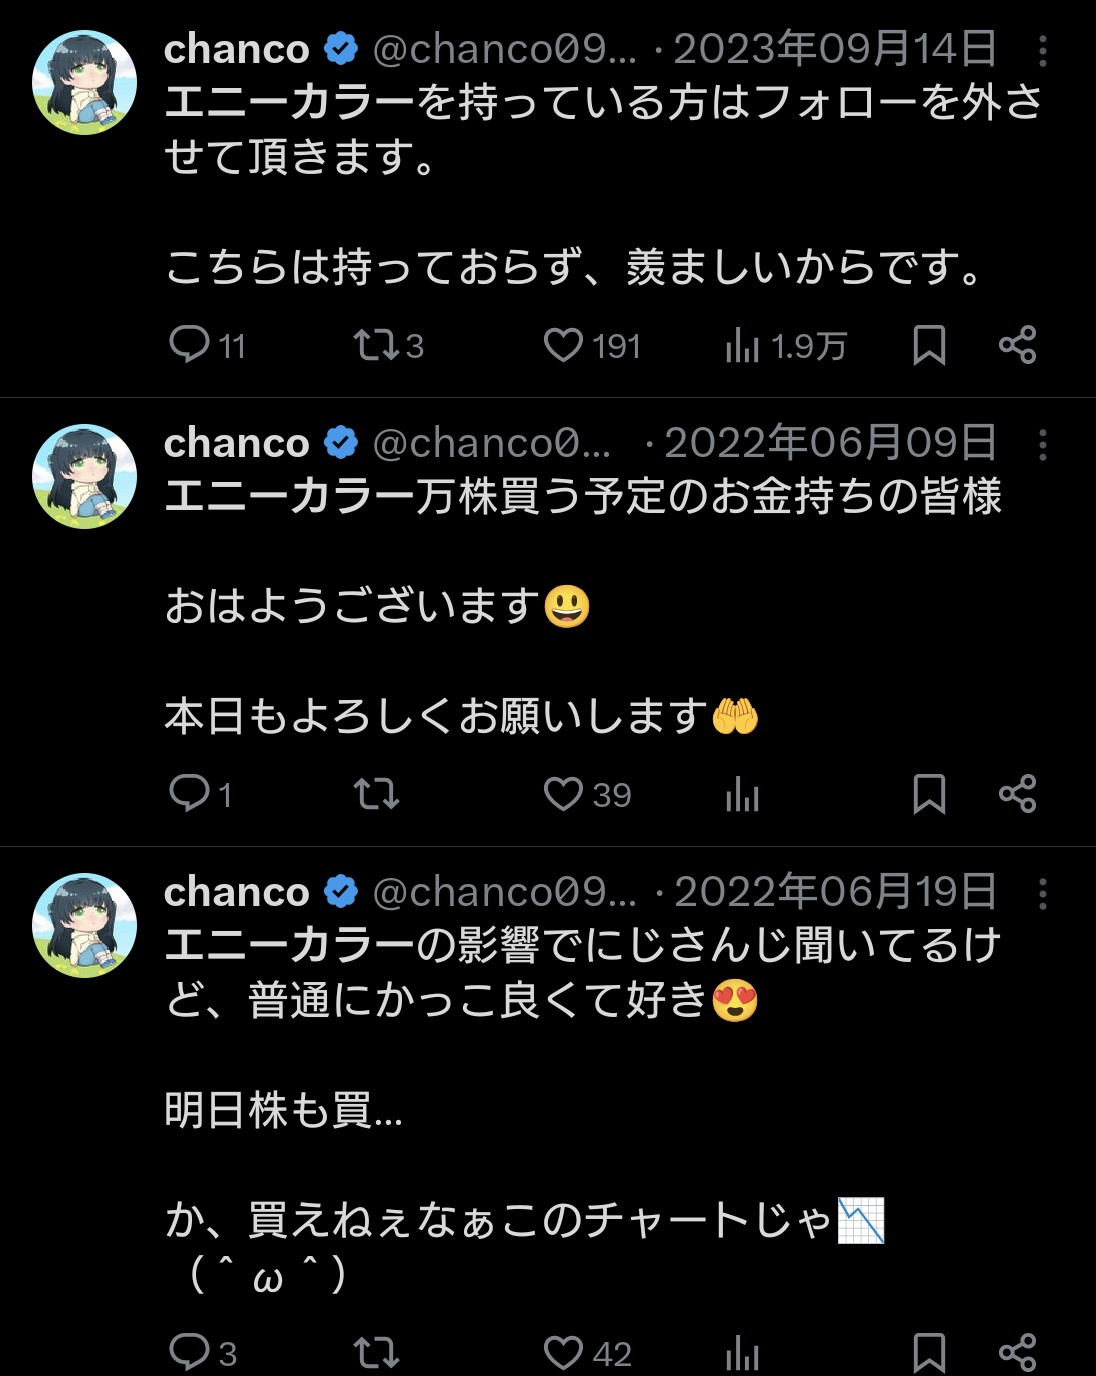Like the tweet with 42 likes
The height and width of the screenshot is (1376, 1096).
click(x=563, y=1353)
